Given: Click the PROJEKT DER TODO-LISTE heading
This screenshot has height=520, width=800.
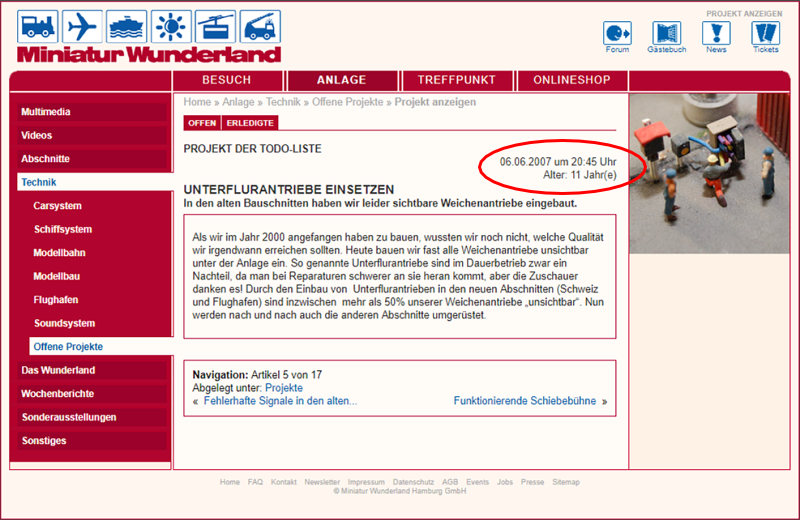Looking at the screenshot, I should pos(253,149).
